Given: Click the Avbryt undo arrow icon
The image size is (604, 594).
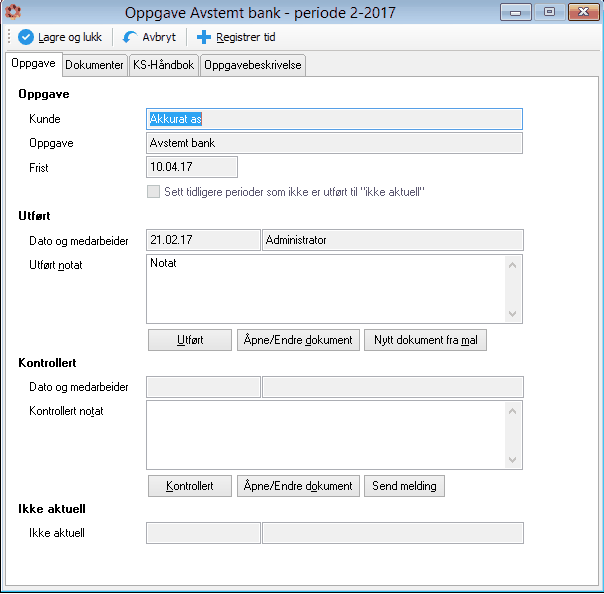Looking at the screenshot, I should click(130, 37).
